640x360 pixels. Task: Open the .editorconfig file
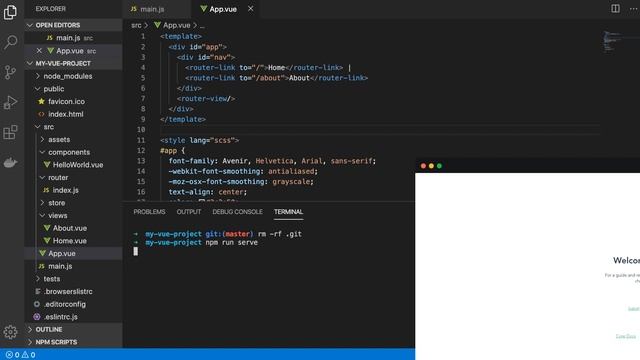(x=73, y=304)
